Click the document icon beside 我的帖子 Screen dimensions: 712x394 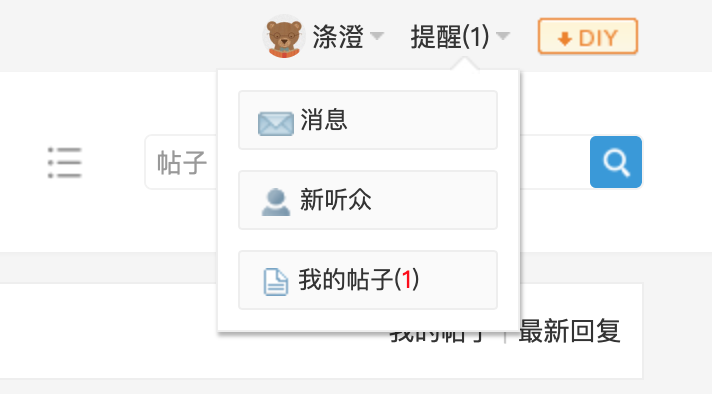pos(276,282)
